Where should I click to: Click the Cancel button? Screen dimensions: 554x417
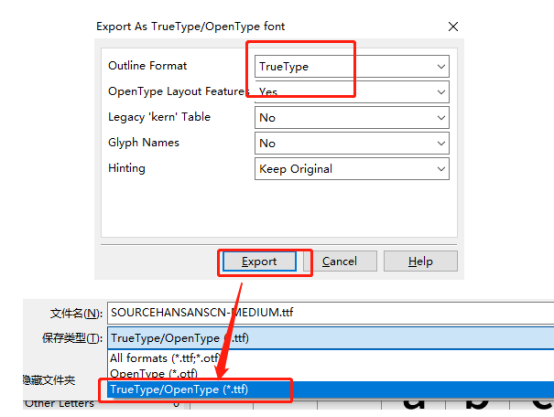340,262
